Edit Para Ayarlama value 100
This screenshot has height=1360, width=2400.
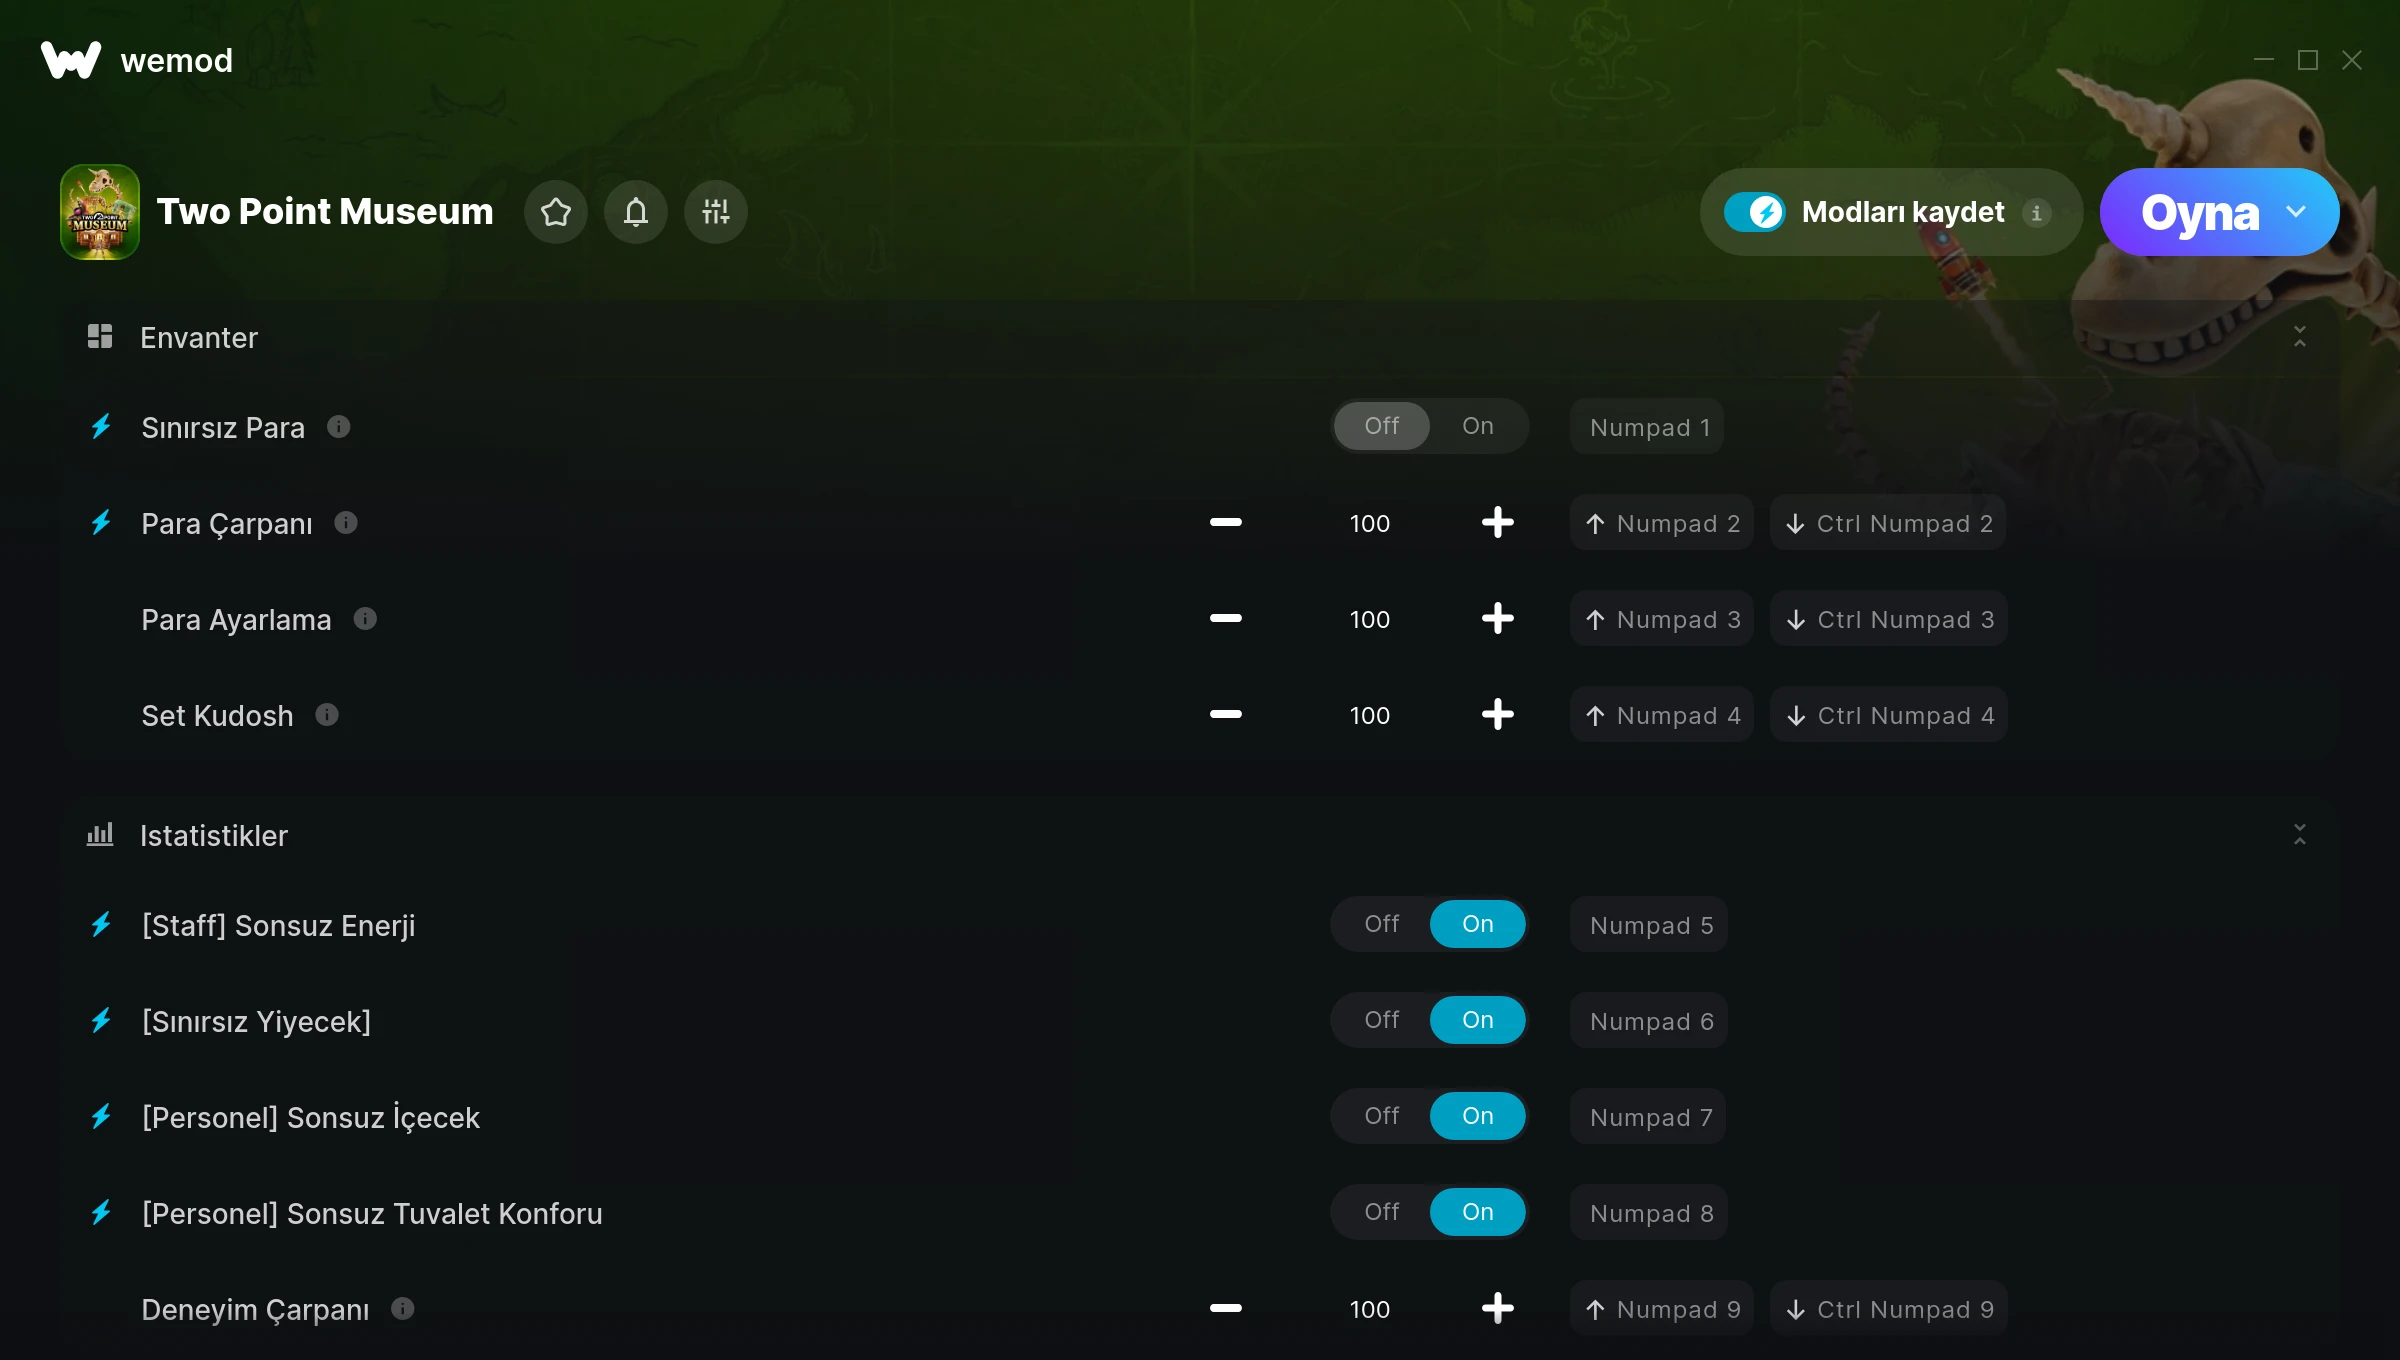pos(1370,619)
